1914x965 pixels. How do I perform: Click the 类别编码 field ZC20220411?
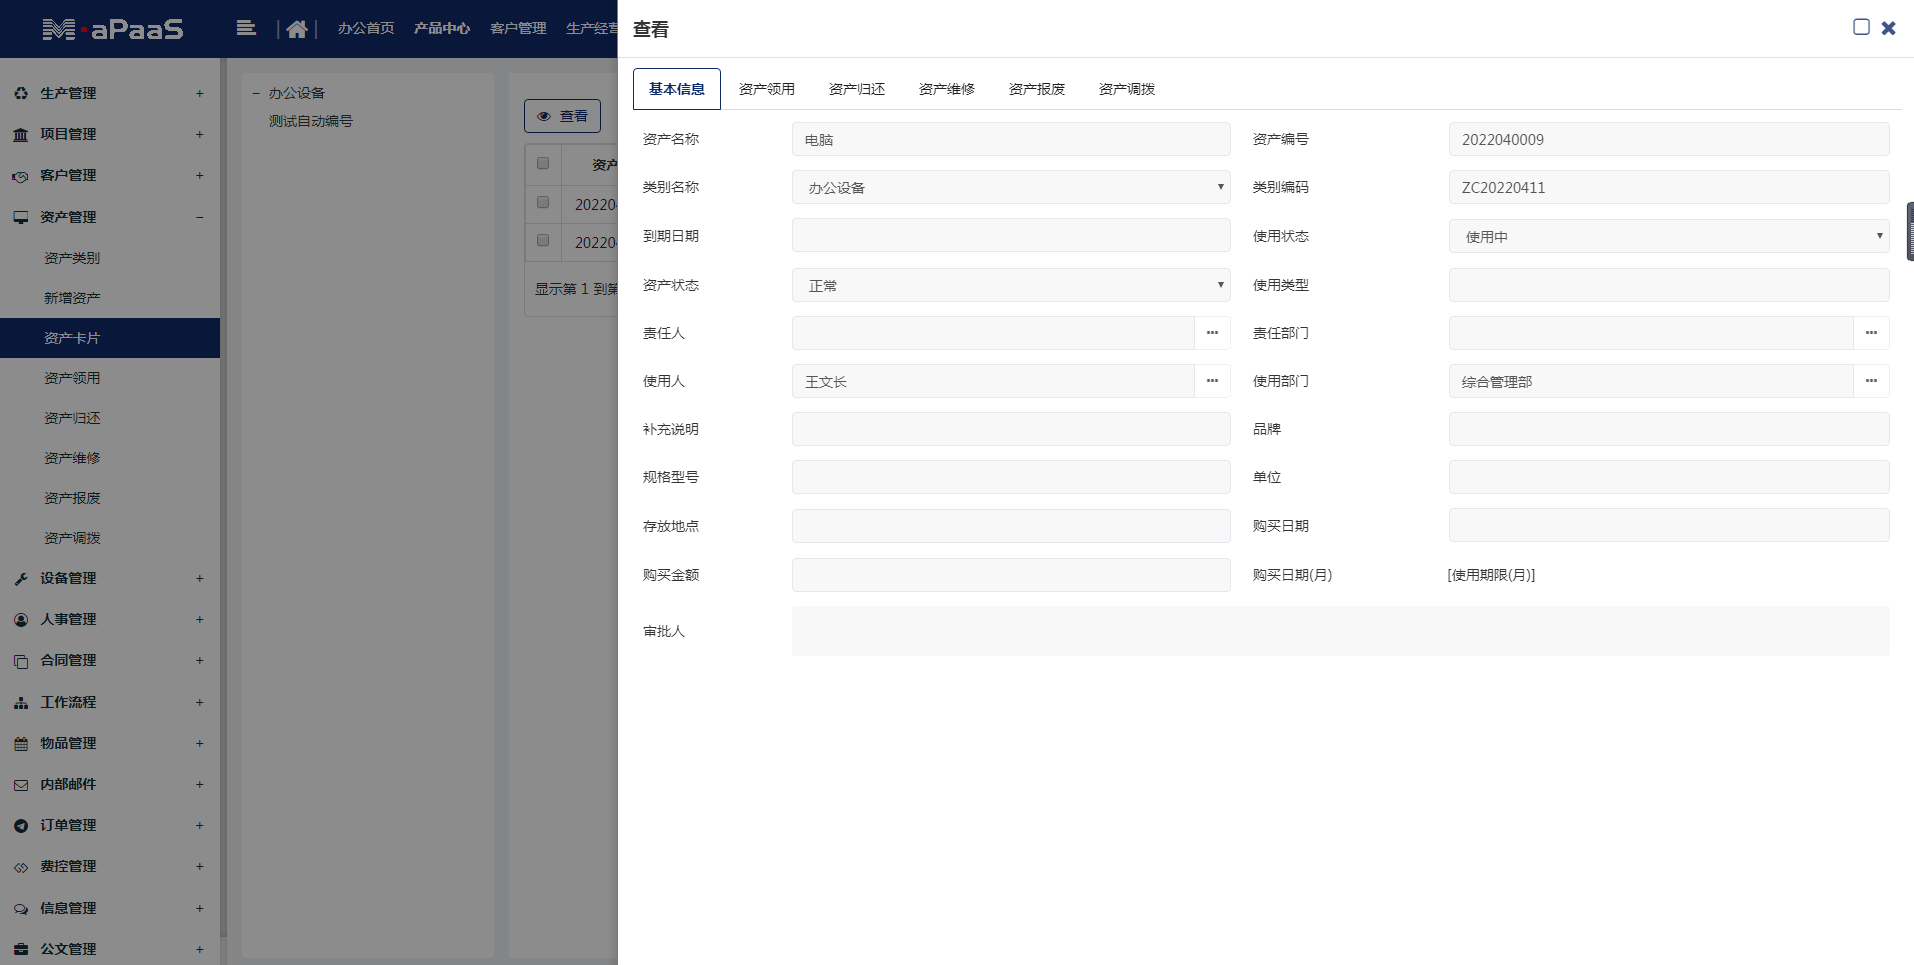tap(1669, 187)
